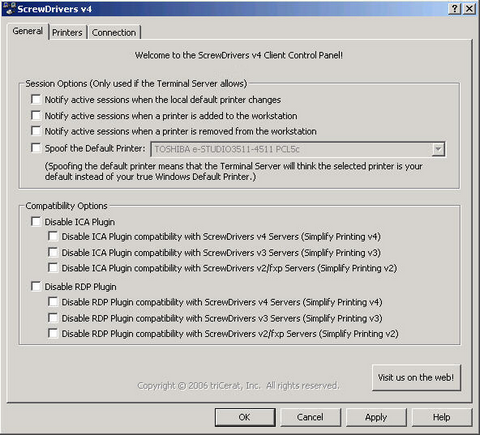Enable Spoof the Default Printer checkbox
Viewport: 480px width, 435px height.
pyautogui.click(x=35, y=148)
